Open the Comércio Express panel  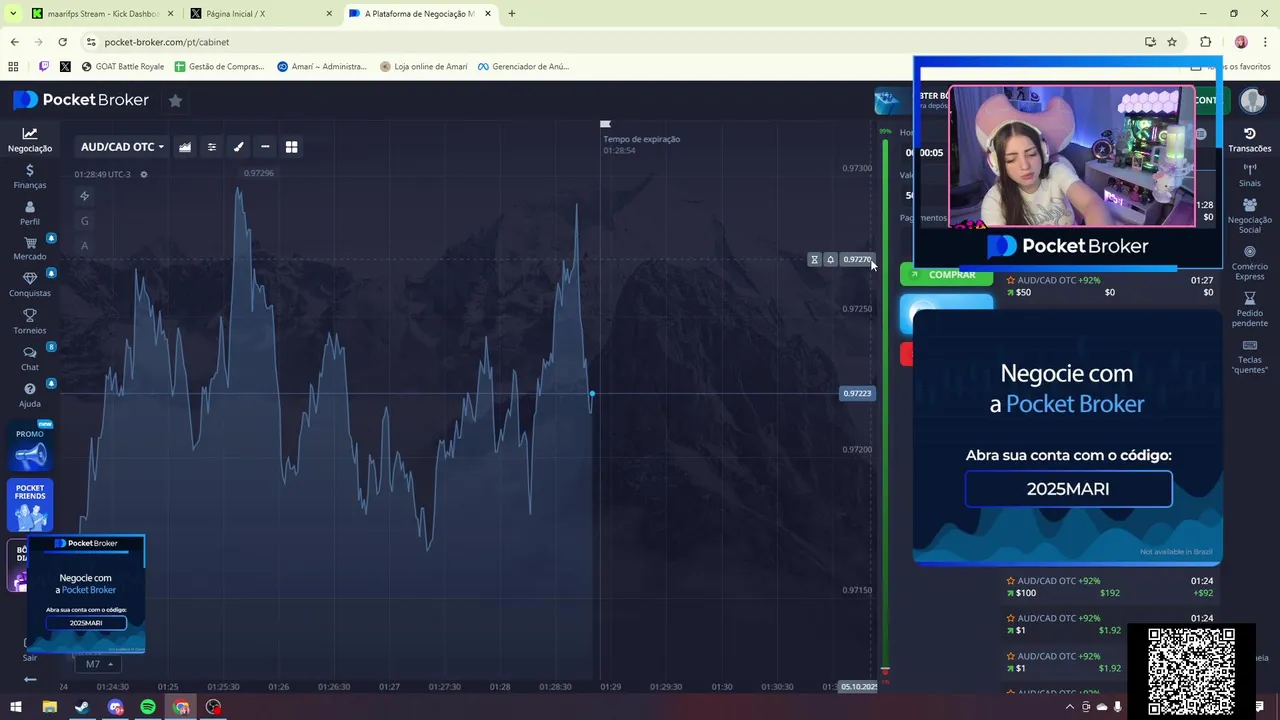[1250, 263]
